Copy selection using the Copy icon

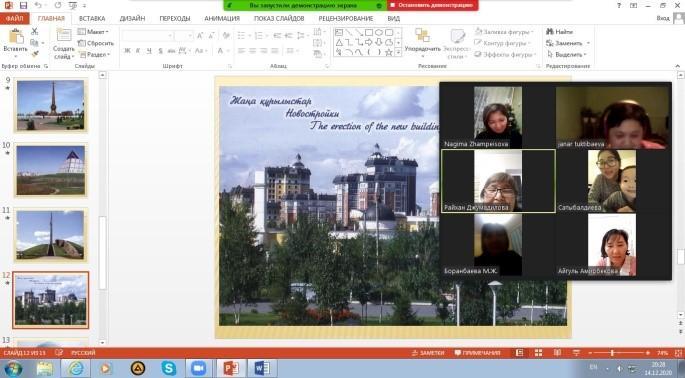[x=35, y=43]
